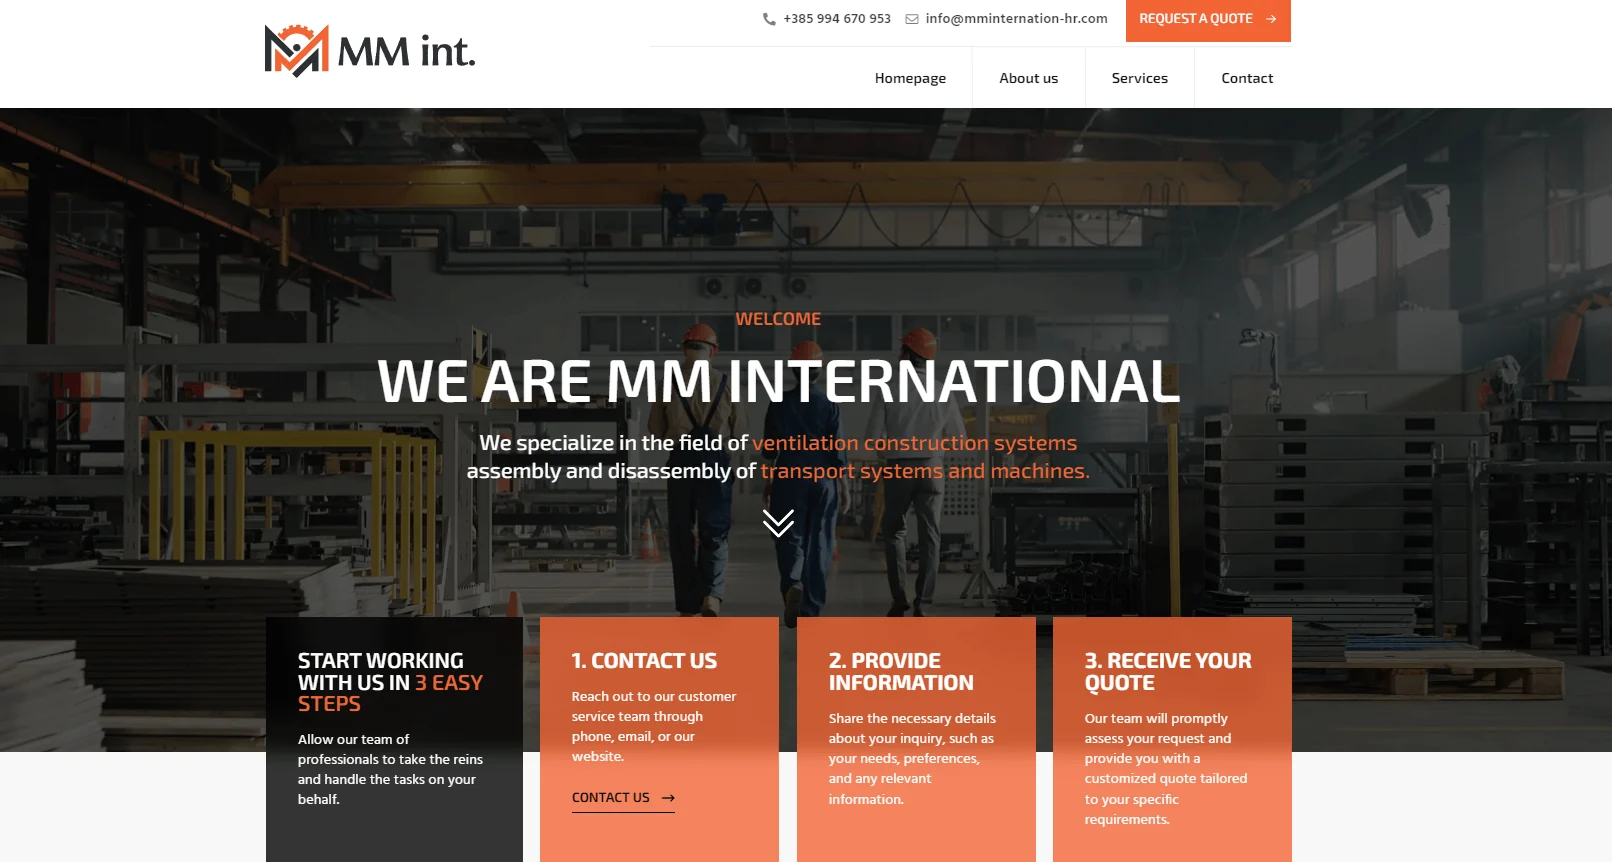Click 'ventilation construction systems' orange text
Screen dimensions: 1612x862
[914, 443]
